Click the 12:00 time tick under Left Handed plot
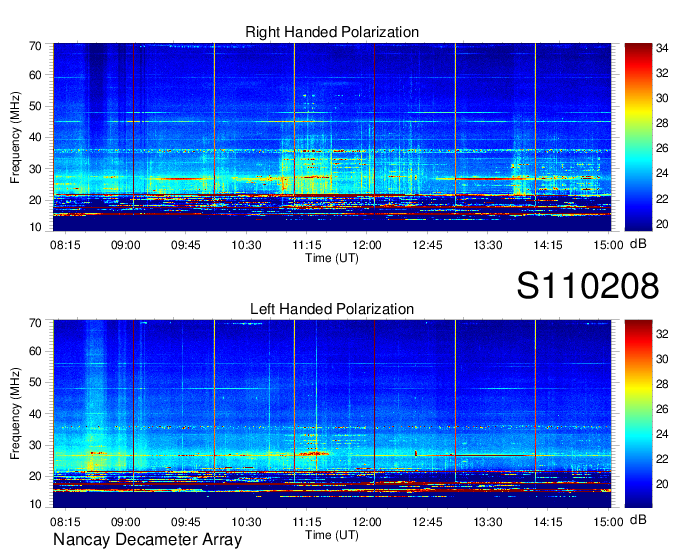The height and width of the screenshot is (552, 680). (367, 522)
